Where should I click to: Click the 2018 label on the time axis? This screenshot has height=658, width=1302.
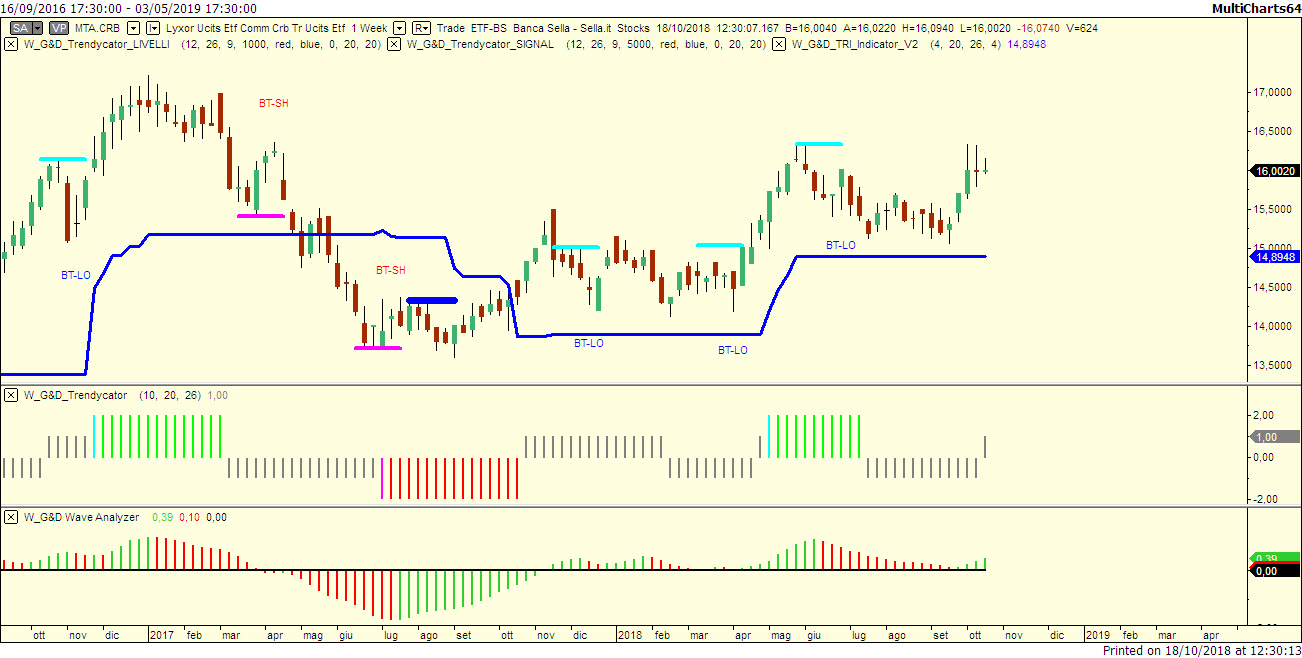click(632, 635)
